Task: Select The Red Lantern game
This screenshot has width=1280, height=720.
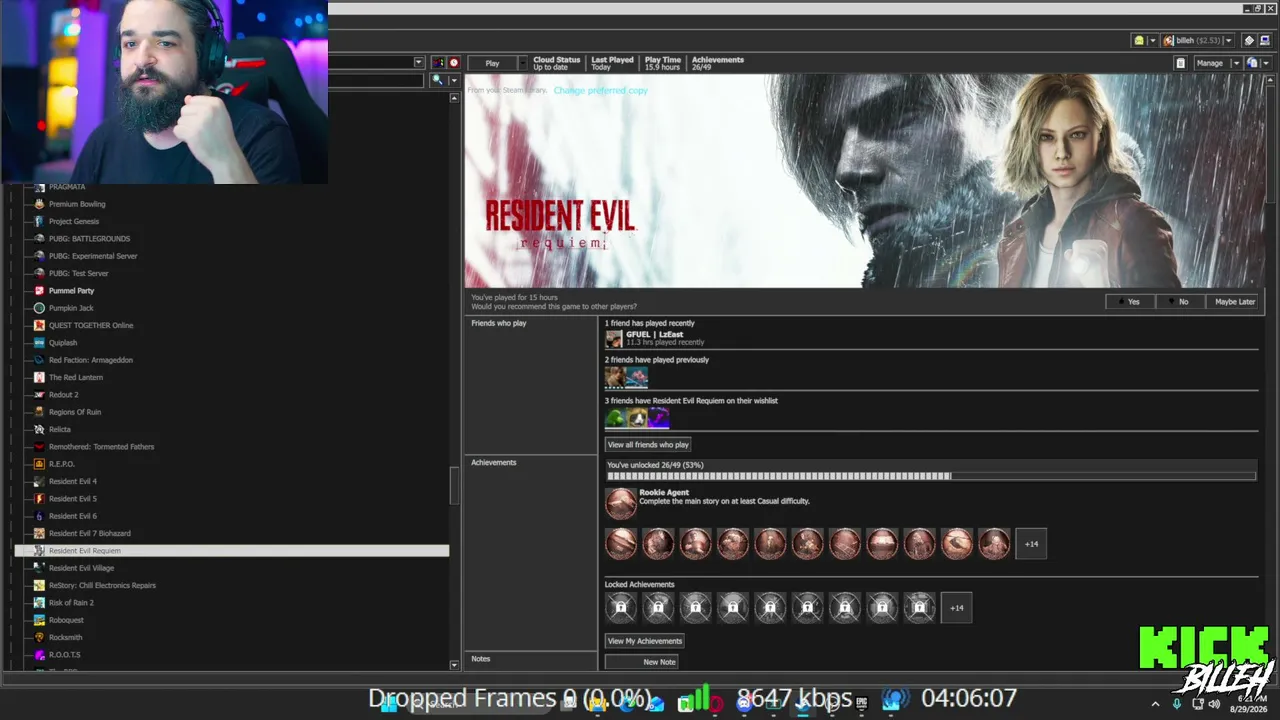Action: click(76, 377)
